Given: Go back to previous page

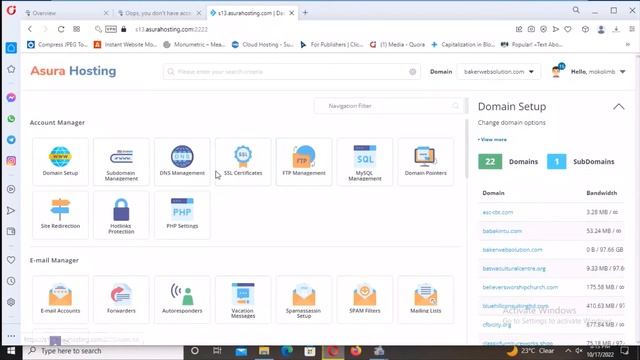Looking at the screenshot, I should [x=30, y=29].
